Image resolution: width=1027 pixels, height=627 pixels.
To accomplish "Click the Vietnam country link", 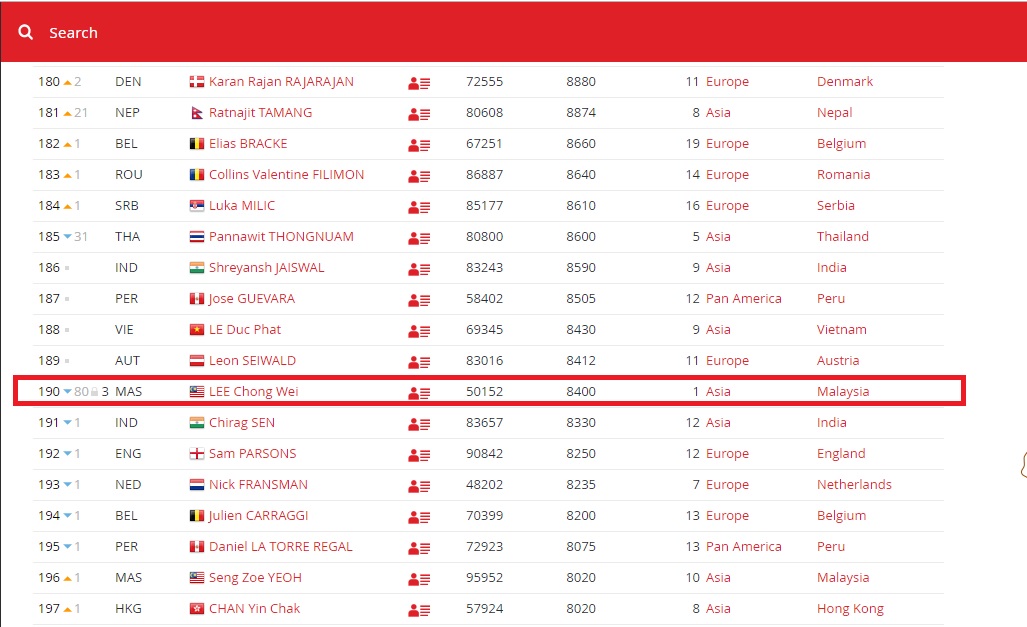I will [x=841, y=330].
